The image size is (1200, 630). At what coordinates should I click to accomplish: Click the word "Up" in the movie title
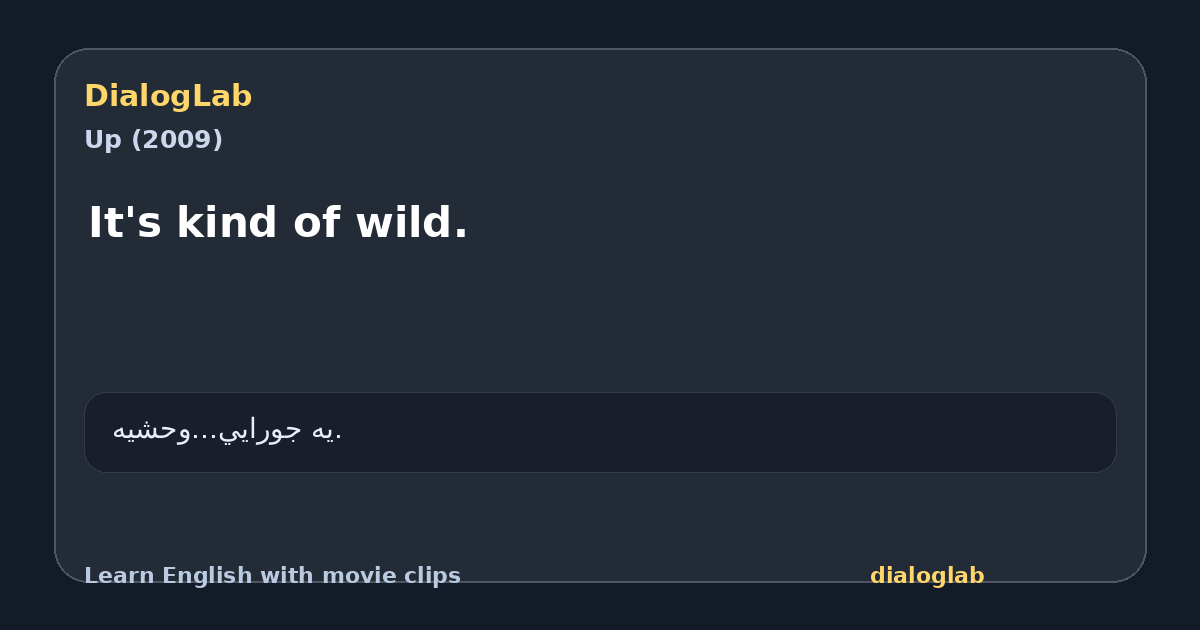[x=100, y=140]
